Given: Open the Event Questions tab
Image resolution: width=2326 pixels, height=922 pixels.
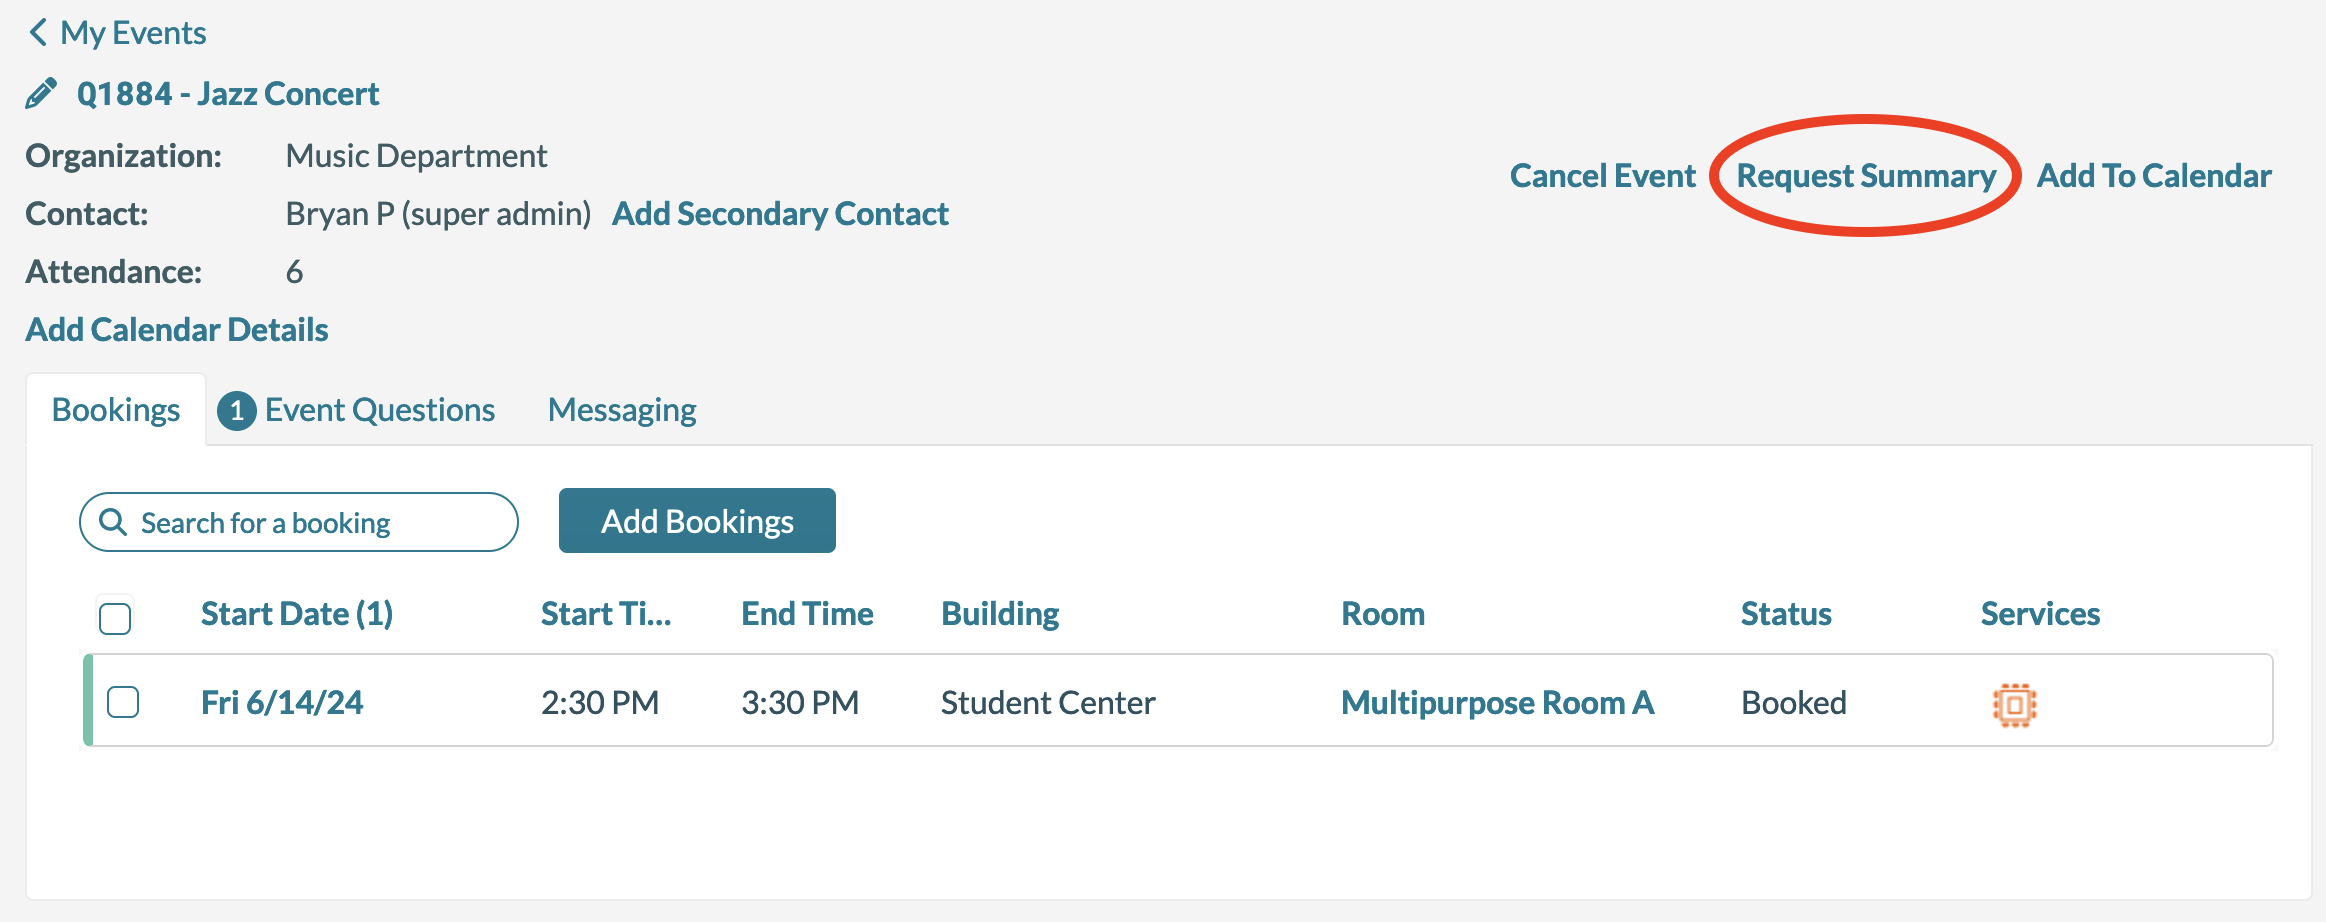Looking at the screenshot, I should pos(379,411).
